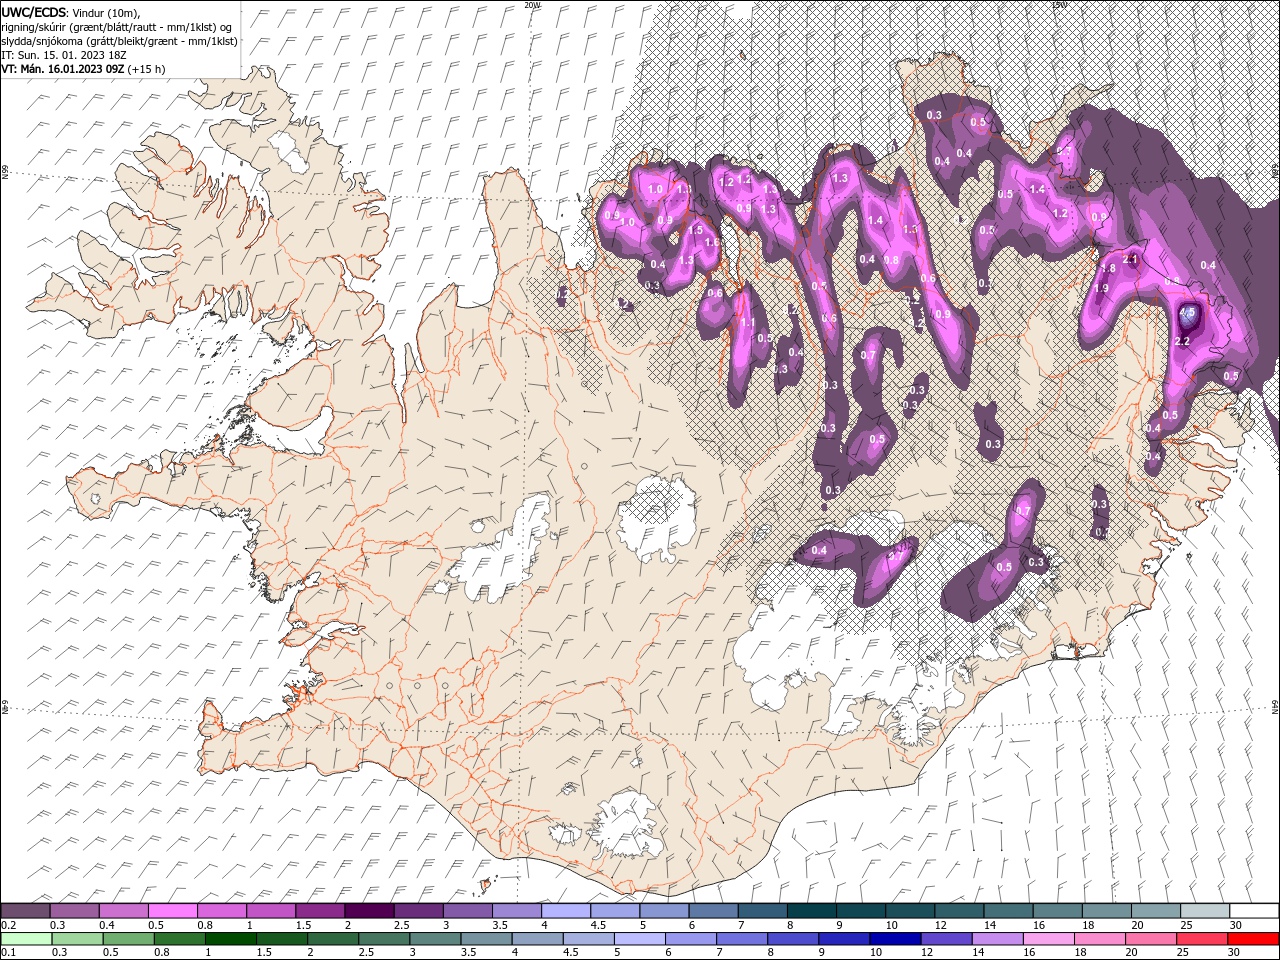The width and height of the screenshot is (1280, 960).
Task: Click the 1.9 value label on the map
Action: tap(1101, 288)
